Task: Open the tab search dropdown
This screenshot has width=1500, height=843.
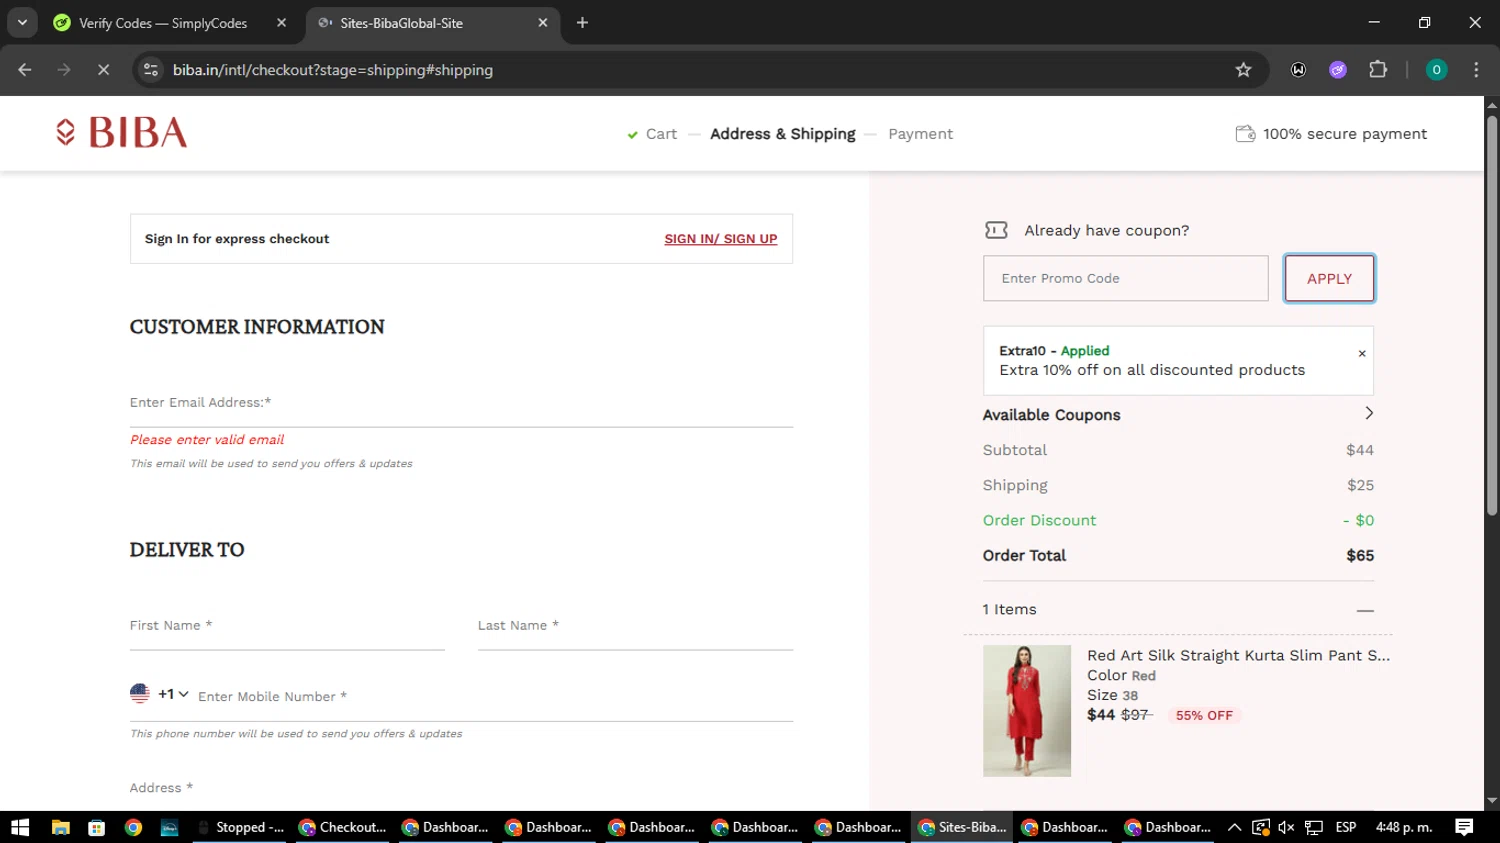Action: pos(22,22)
